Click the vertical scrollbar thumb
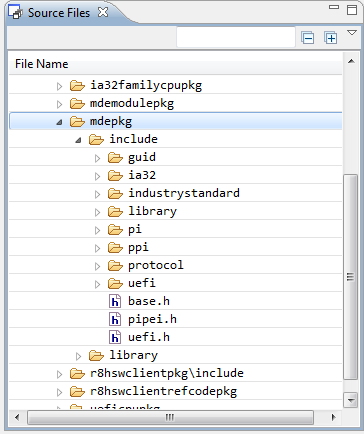The image size is (364, 434). pyautogui.click(x=350, y=276)
